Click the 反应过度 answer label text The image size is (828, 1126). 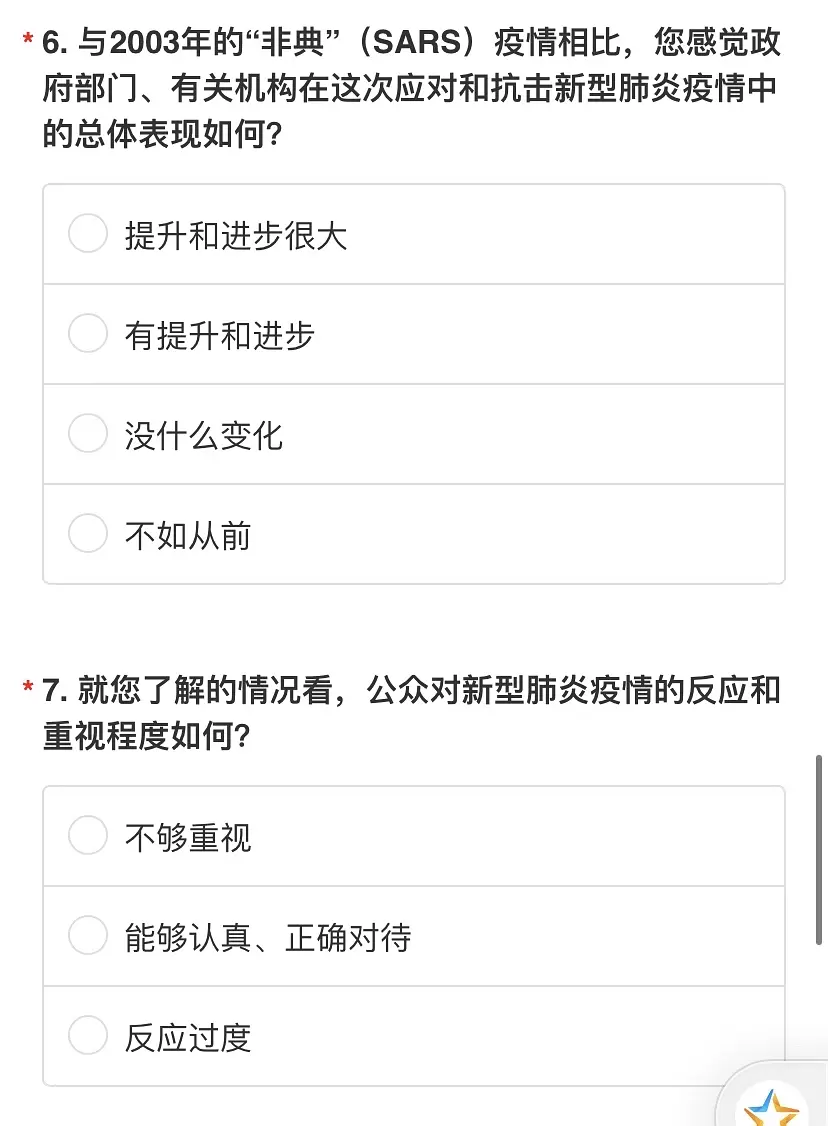(188, 1037)
